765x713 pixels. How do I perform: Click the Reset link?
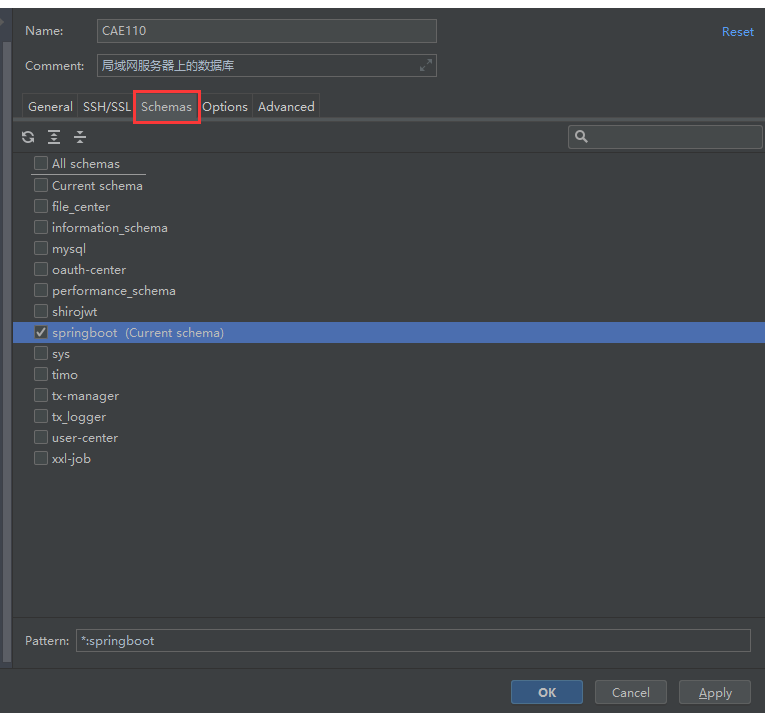tap(738, 32)
